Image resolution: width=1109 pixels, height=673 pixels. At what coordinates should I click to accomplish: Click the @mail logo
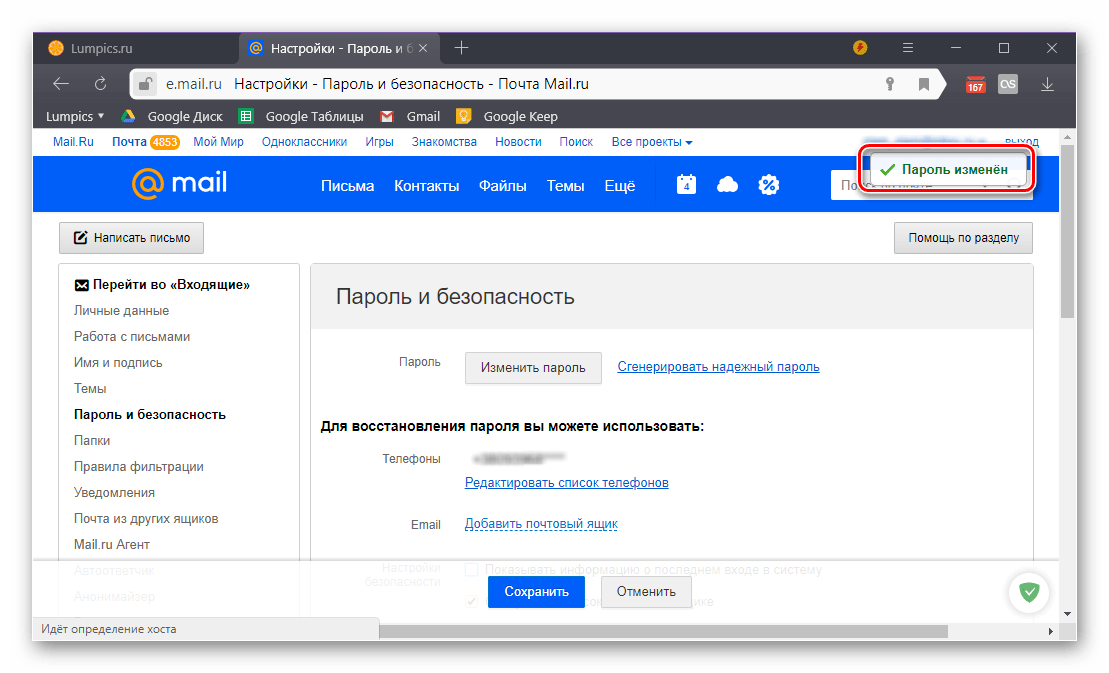(x=179, y=184)
